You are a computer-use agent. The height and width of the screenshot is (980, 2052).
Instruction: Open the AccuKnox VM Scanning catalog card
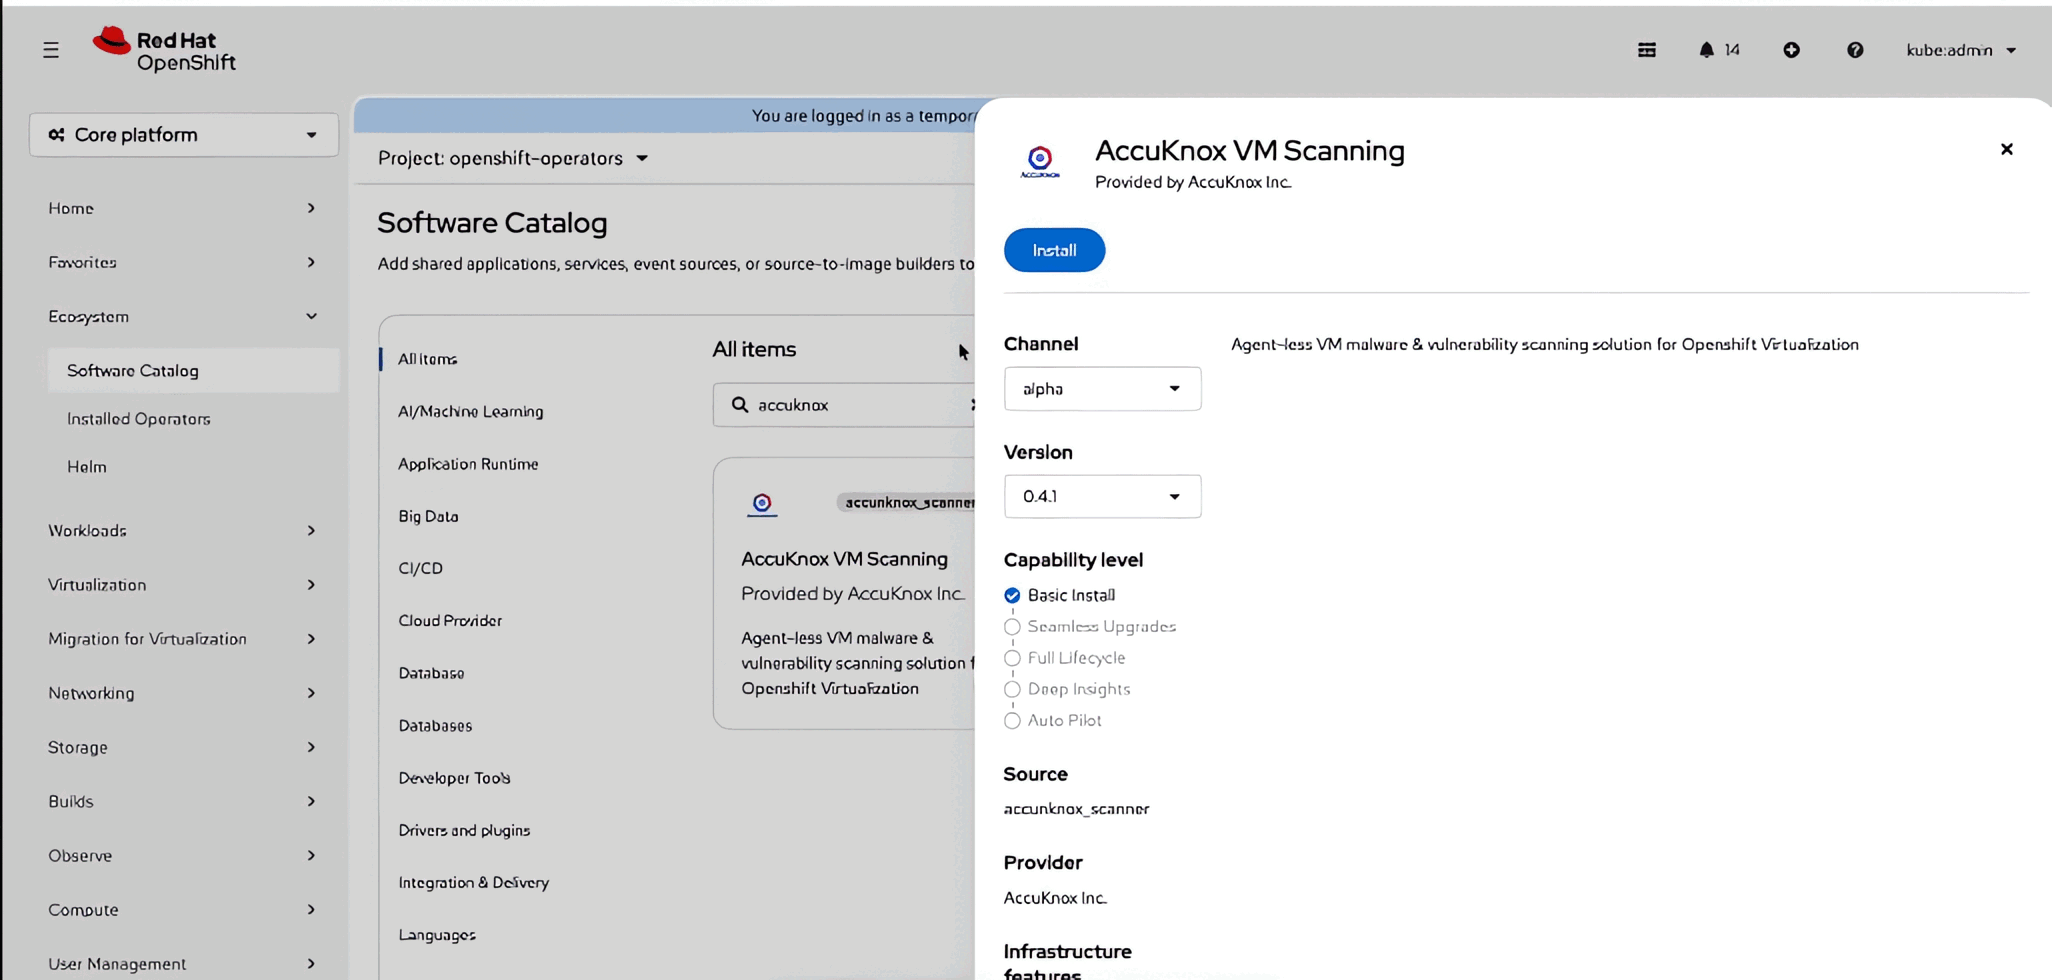click(x=844, y=594)
